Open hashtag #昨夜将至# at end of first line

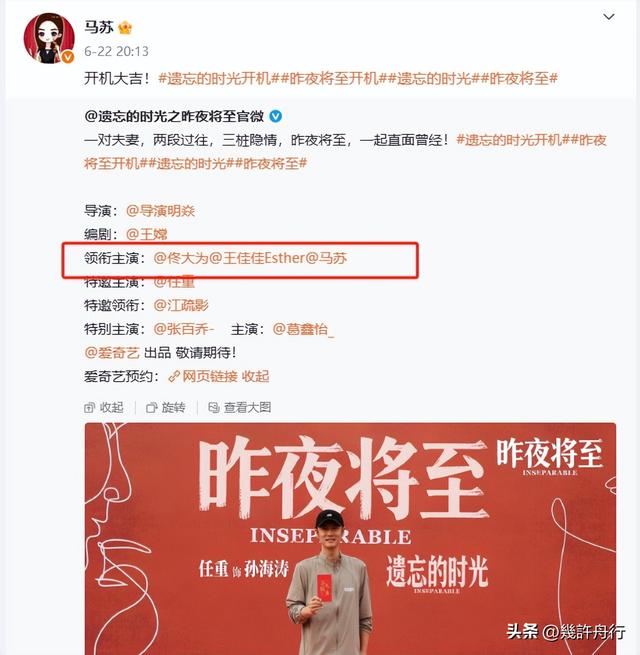click(x=519, y=78)
